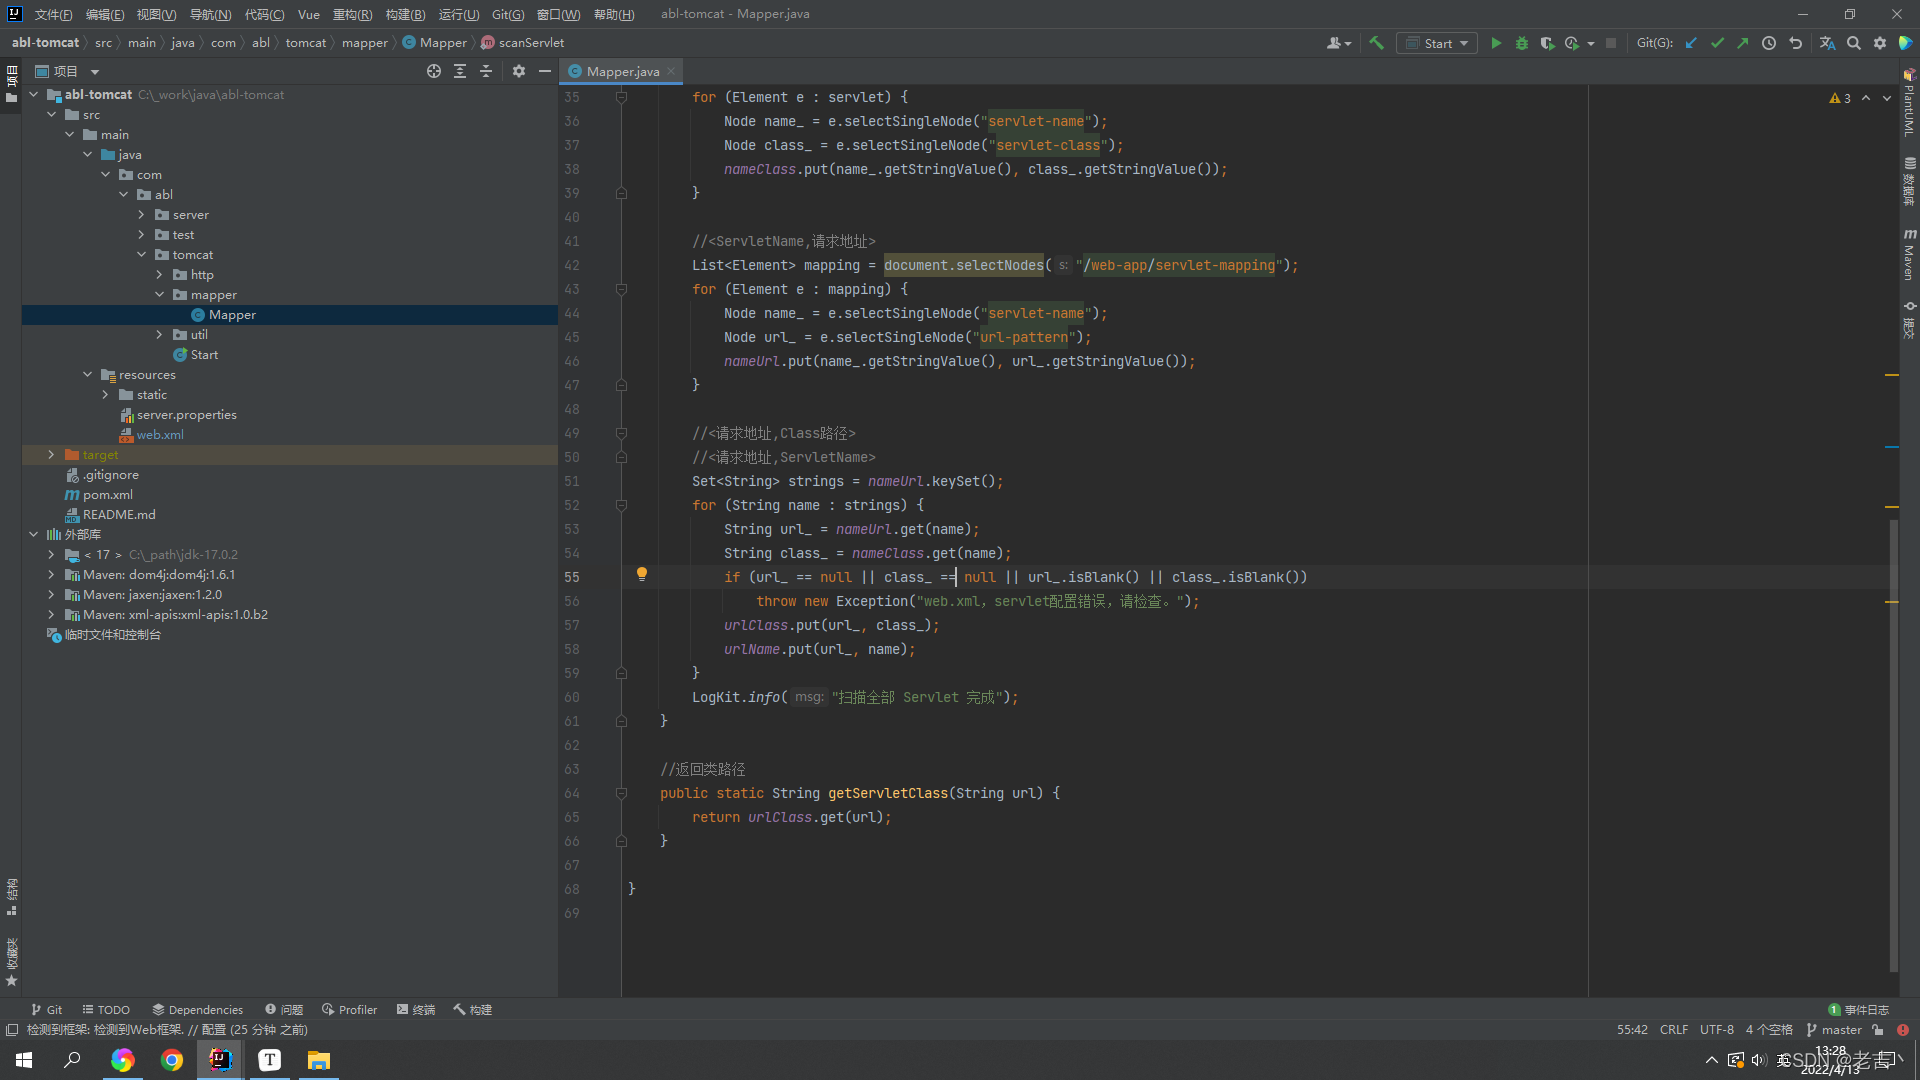Click the green Run button
The image size is (1920, 1080).
[1496, 43]
